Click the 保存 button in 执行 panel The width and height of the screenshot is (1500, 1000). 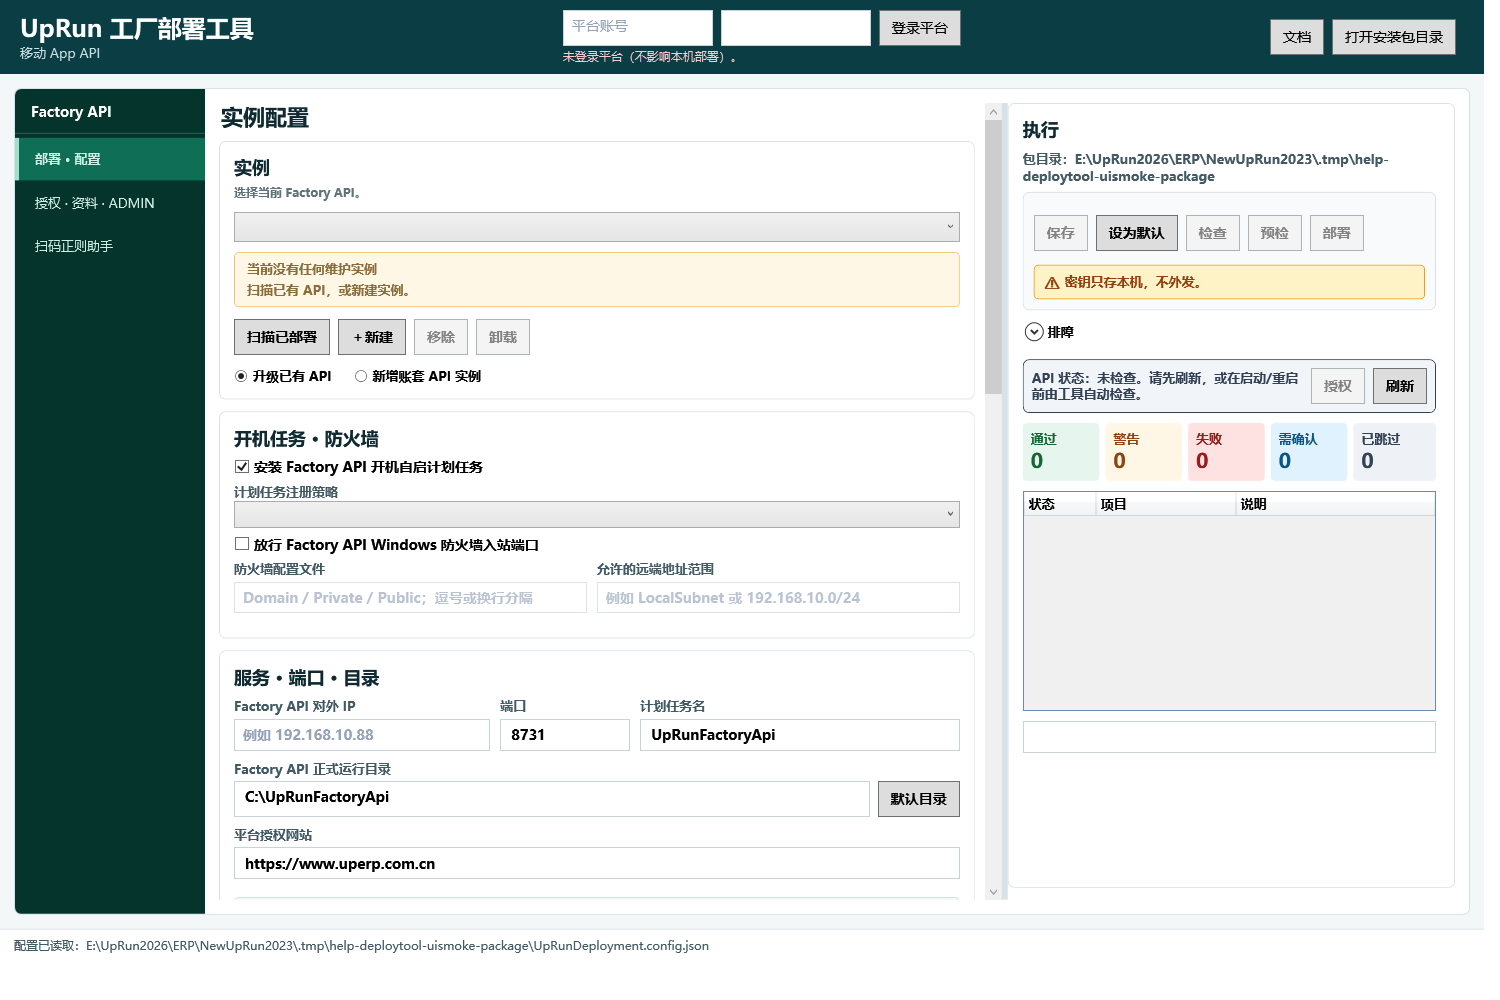1061,233
